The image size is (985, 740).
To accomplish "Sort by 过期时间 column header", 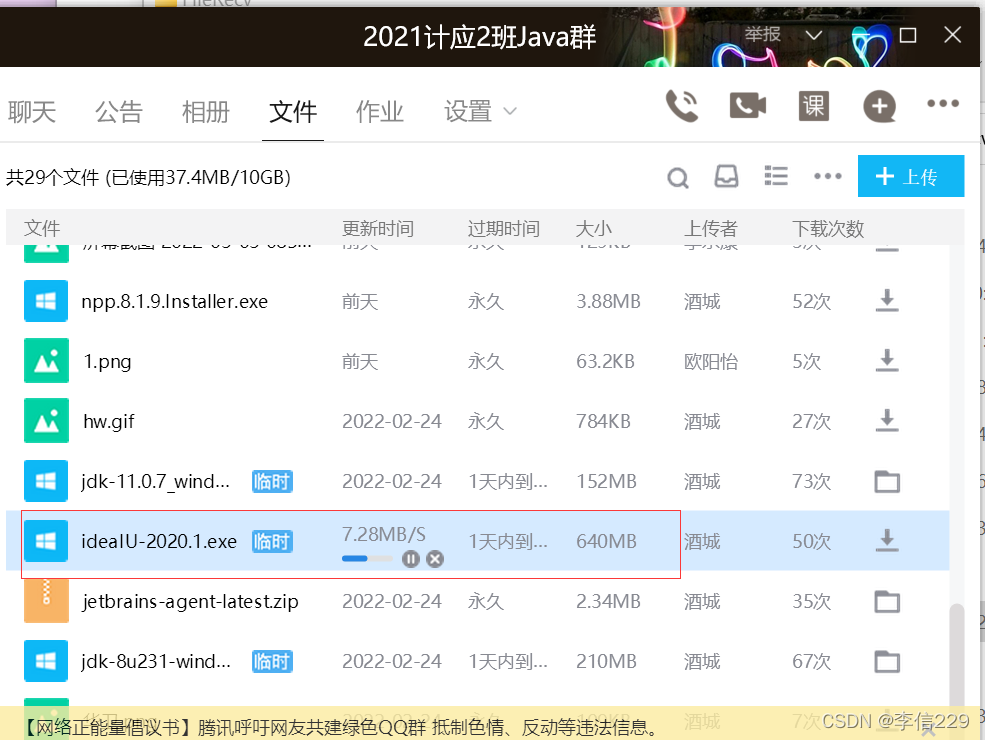I will 503,229.
